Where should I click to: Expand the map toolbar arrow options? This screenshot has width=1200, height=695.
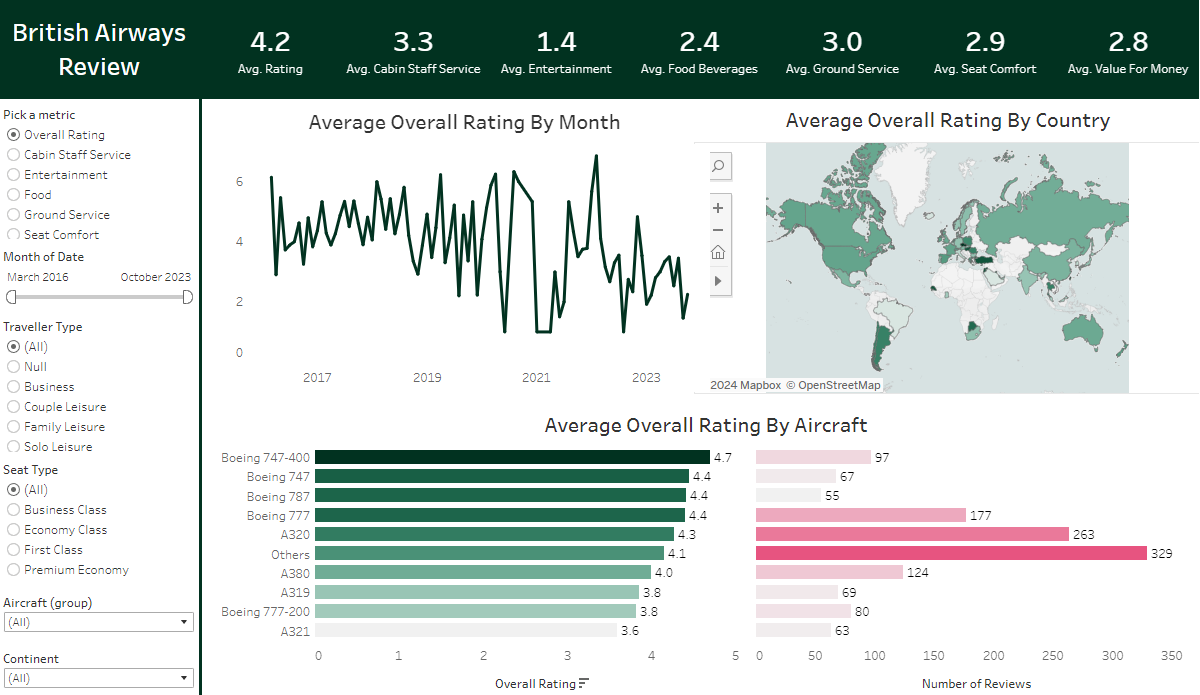click(x=718, y=281)
